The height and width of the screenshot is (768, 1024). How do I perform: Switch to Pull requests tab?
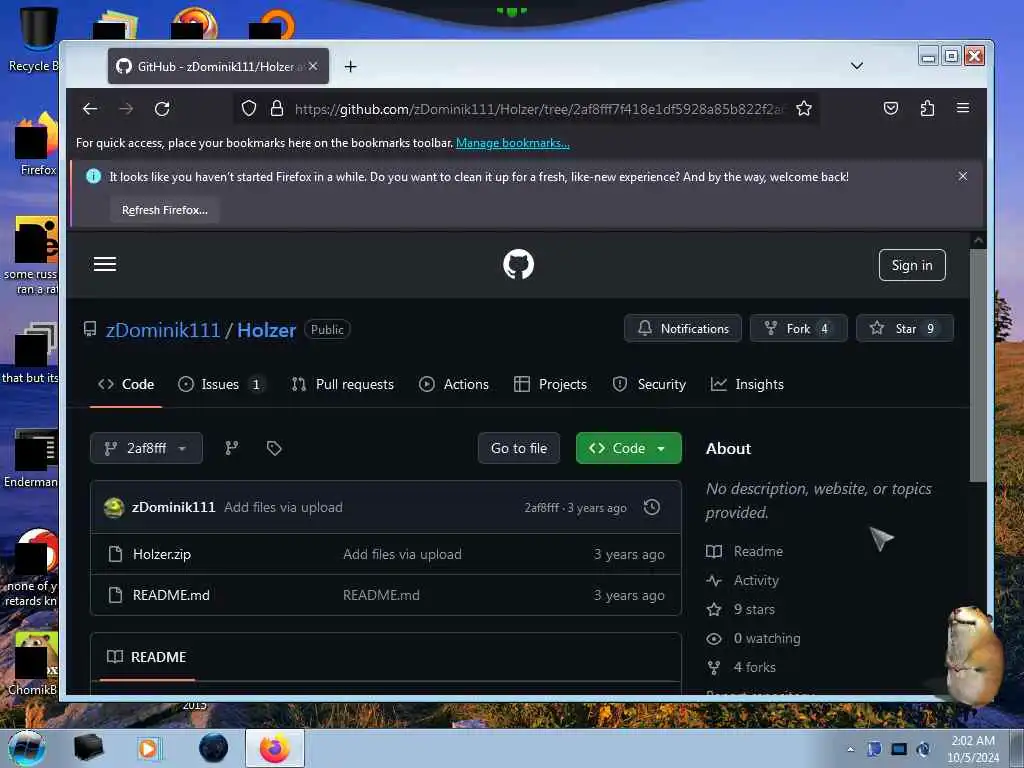pos(343,385)
